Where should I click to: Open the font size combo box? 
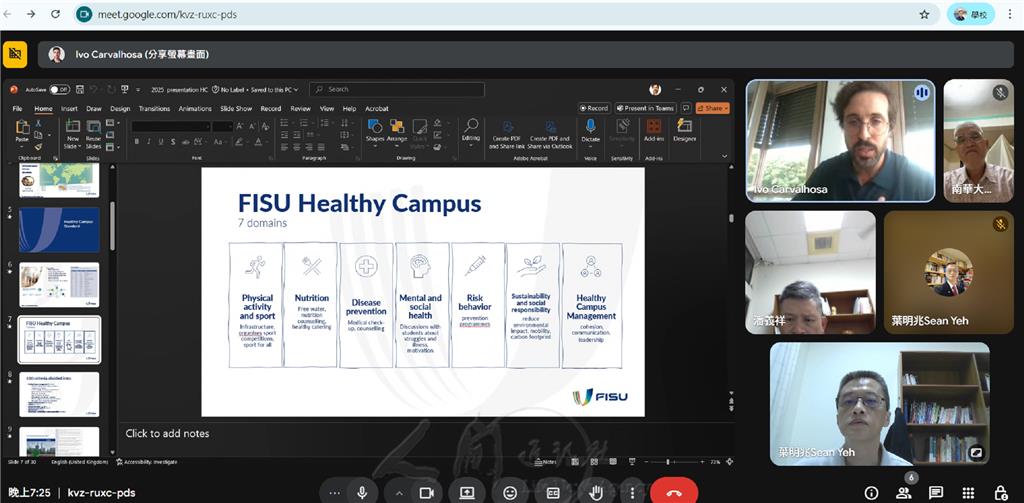coord(223,126)
